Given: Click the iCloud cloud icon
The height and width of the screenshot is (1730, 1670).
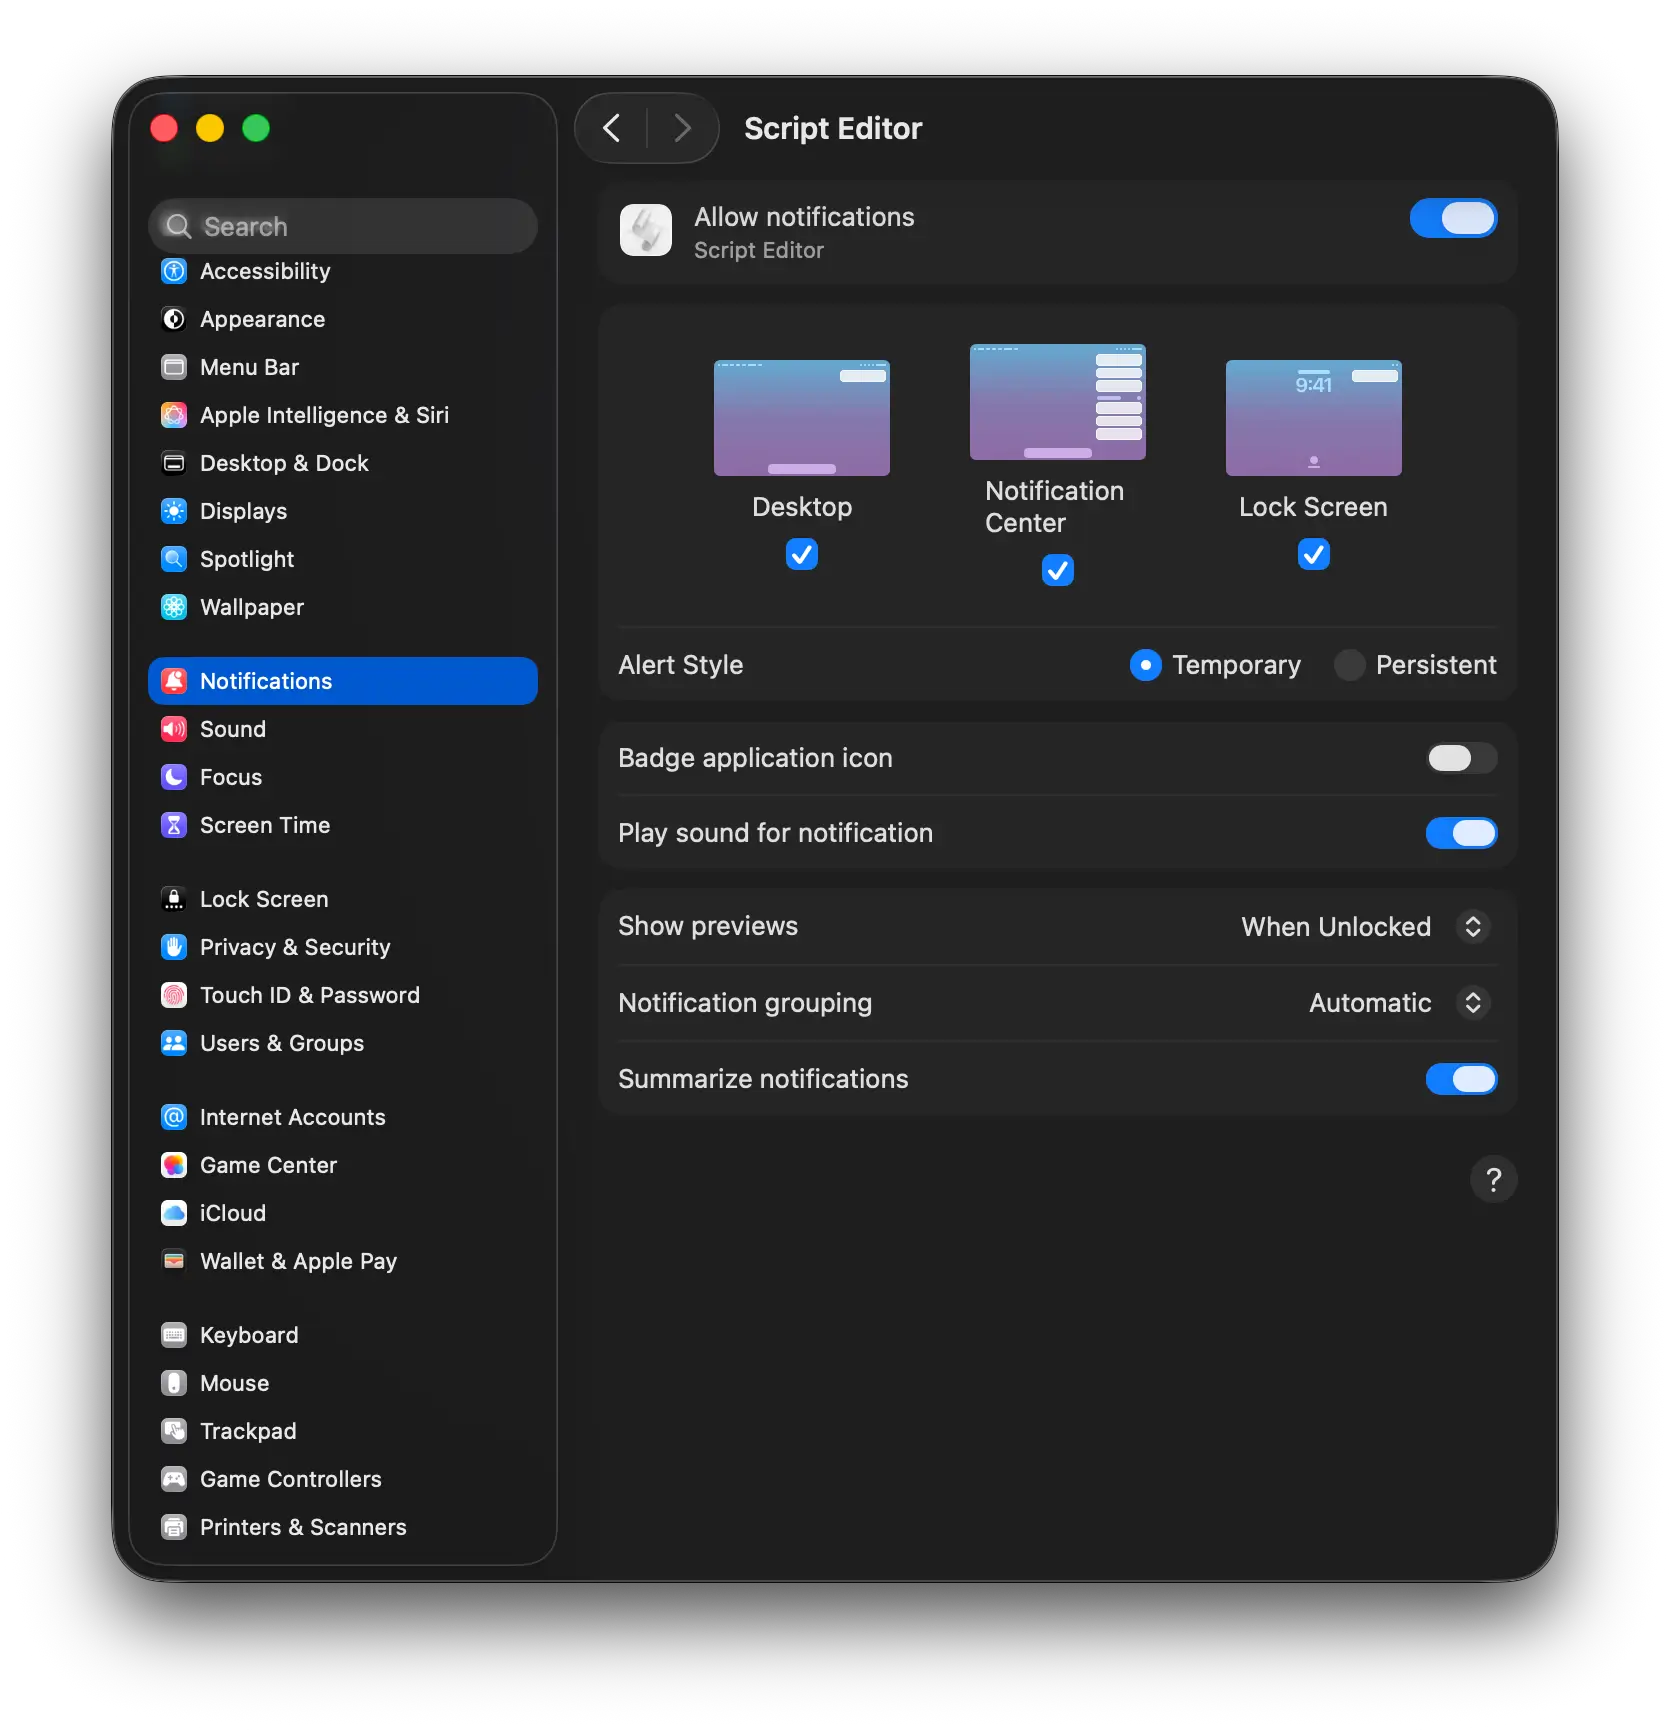Looking at the screenshot, I should click(174, 1213).
